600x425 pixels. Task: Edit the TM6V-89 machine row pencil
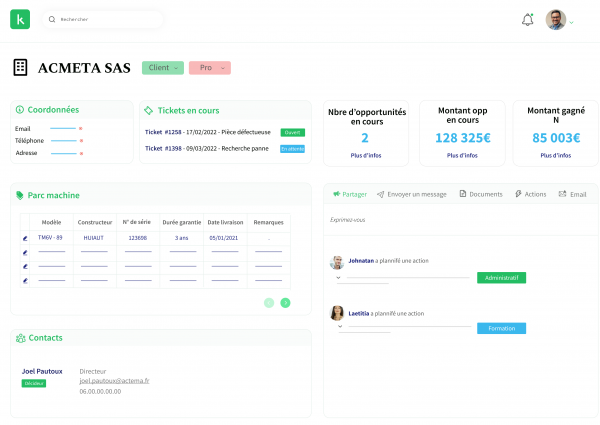(25, 238)
